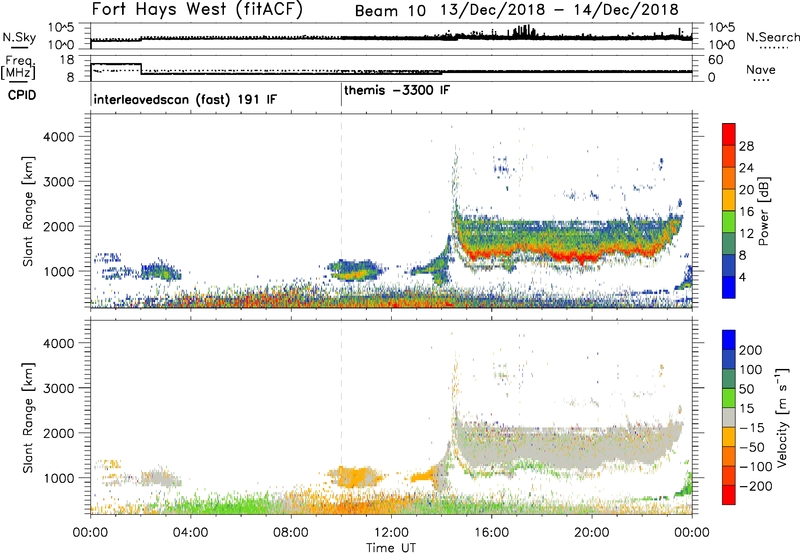The image size is (800, 554).
Task: Click the '60' Nave axis tick label
Action: pyautogui.click(x=716, y=60)
